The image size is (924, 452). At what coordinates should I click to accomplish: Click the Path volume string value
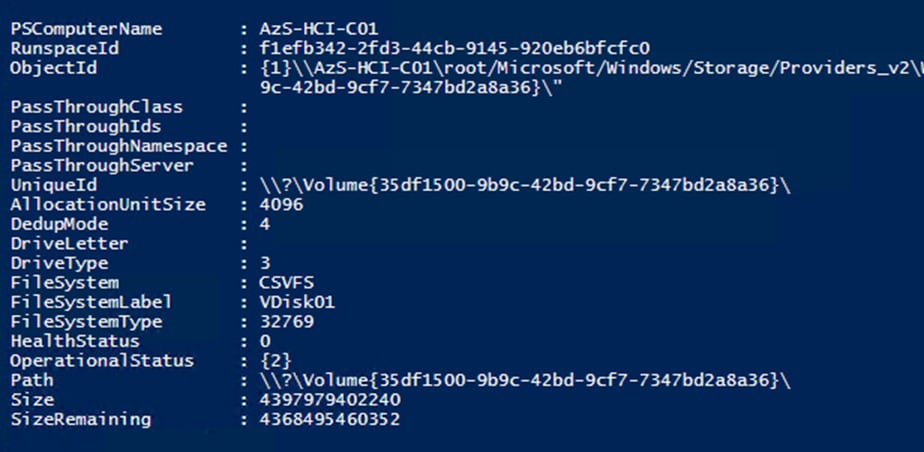525,380
